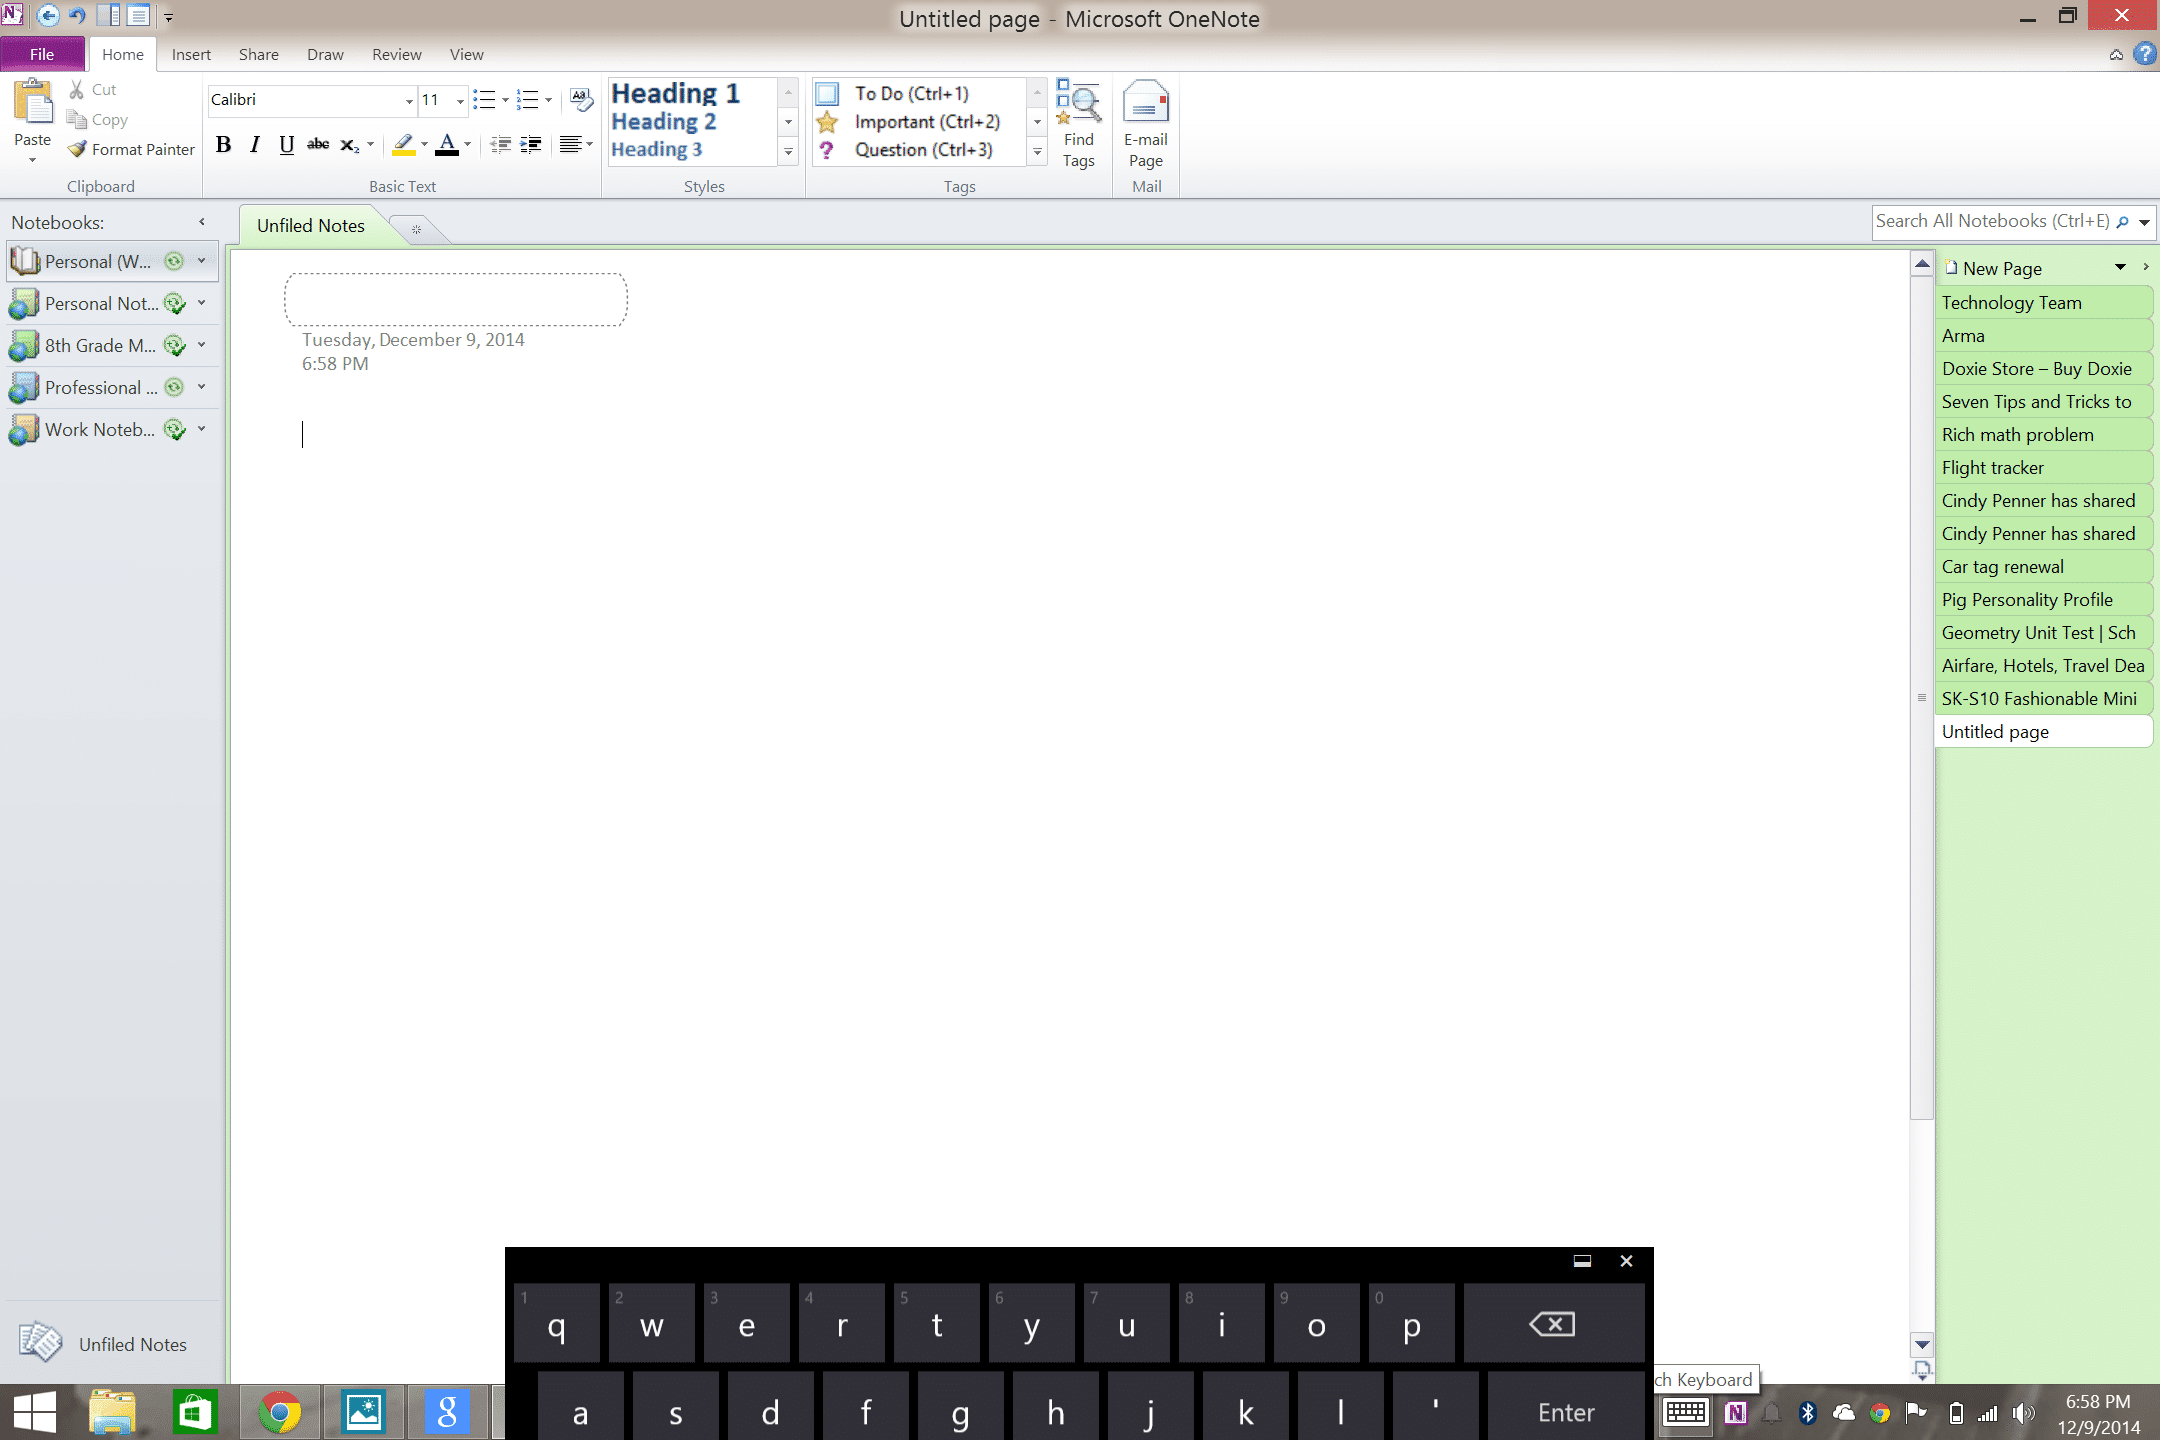The height and width of the screenshot is (1440, 2160).
Task: Apply black font color
Action: point(447,145)
